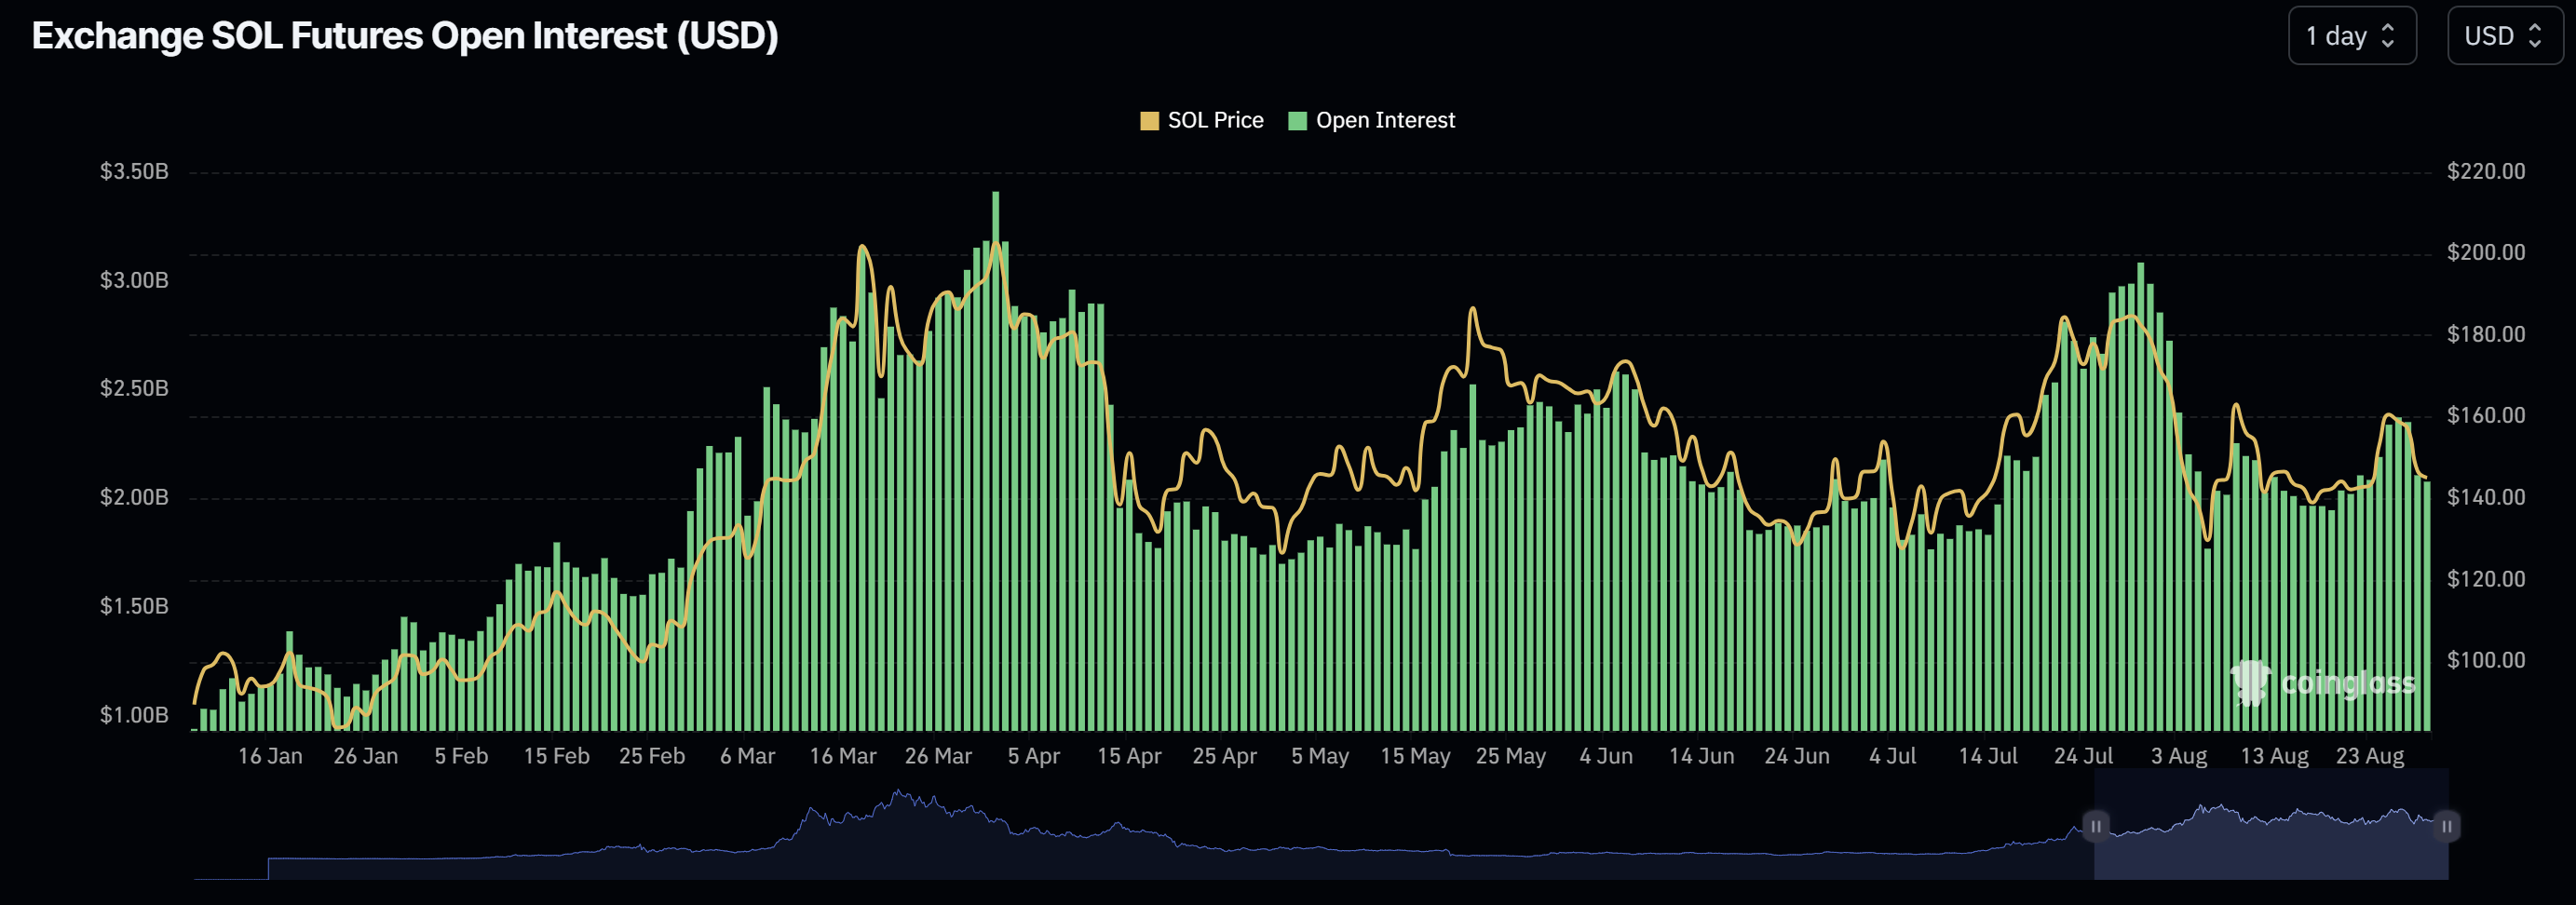Click the '16 Mar' date label

(x=843, y=756)
